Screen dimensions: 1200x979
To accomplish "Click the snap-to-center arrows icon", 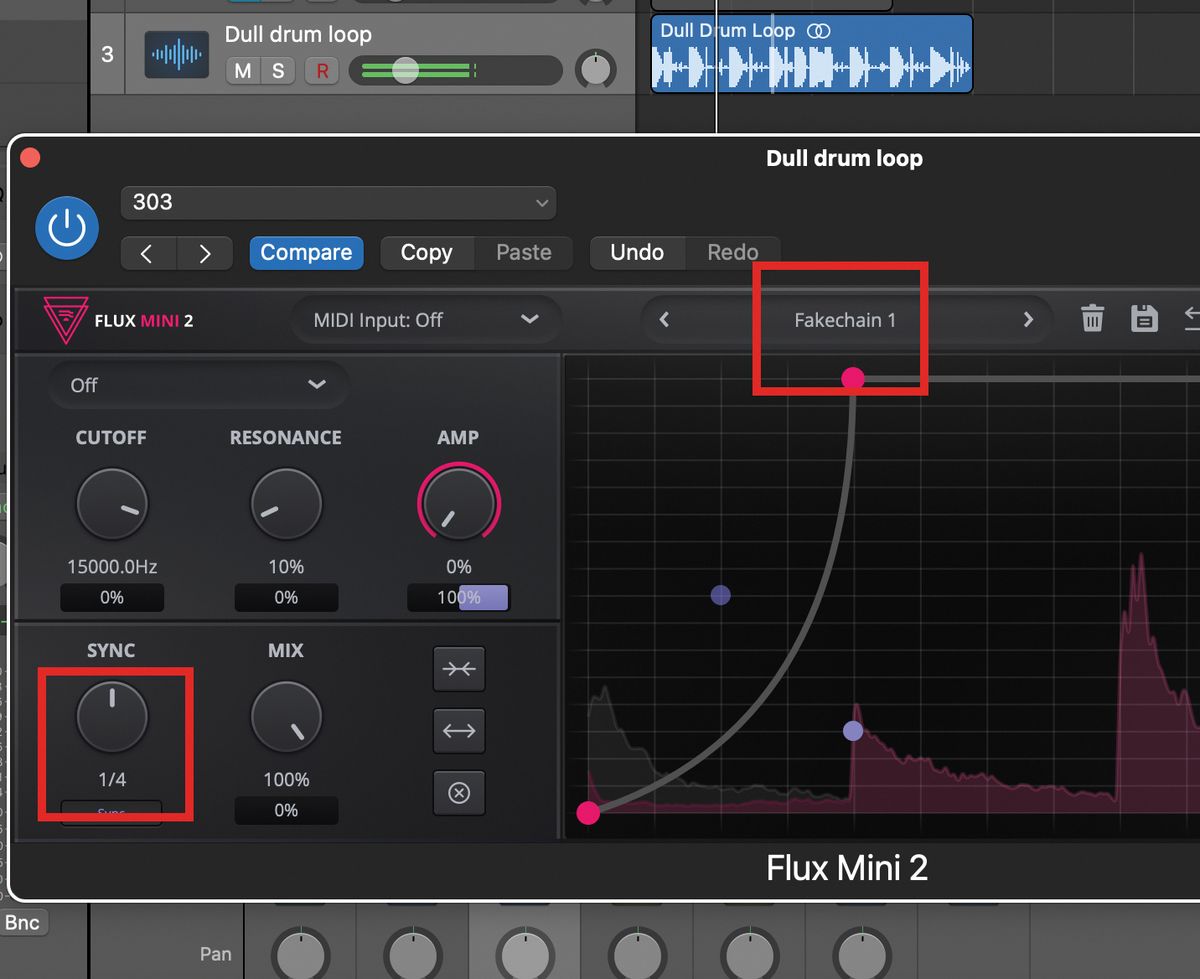I will [x=459, y=669].
